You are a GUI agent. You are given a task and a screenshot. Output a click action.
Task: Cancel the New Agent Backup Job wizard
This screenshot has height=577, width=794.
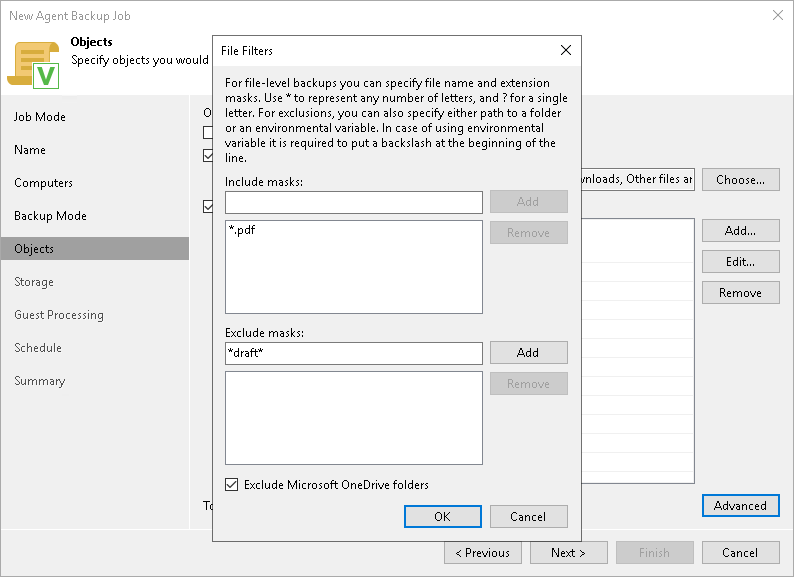tap(740, 553)
